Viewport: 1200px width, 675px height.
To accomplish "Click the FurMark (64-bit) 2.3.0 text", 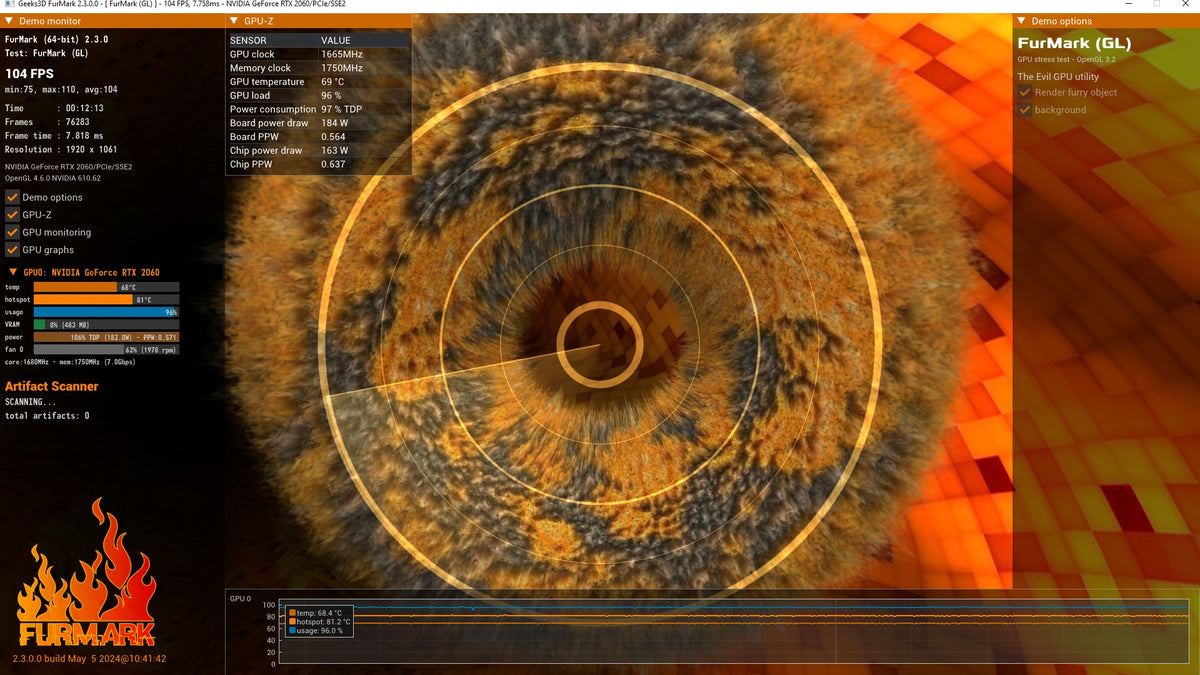I will coord(57,39).
